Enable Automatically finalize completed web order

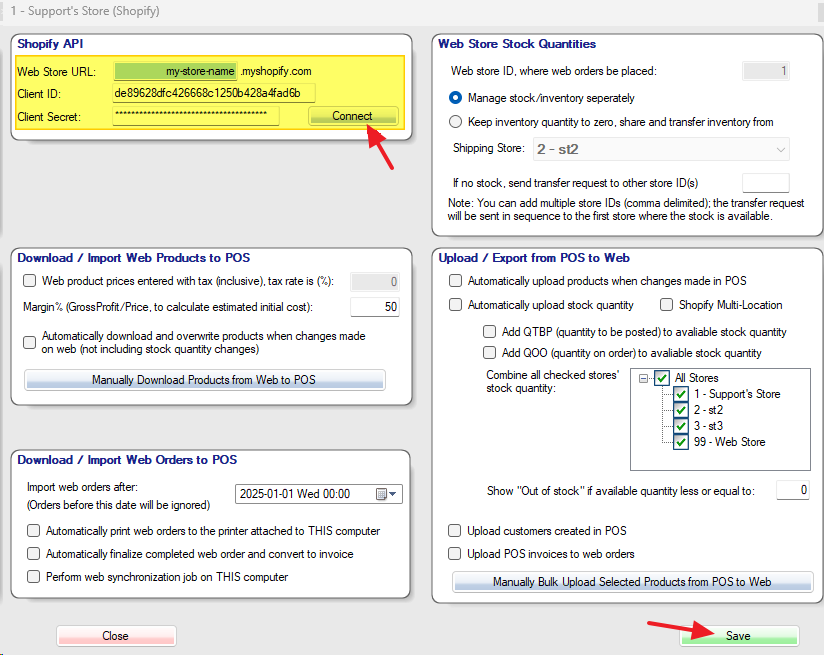[34, 554]
